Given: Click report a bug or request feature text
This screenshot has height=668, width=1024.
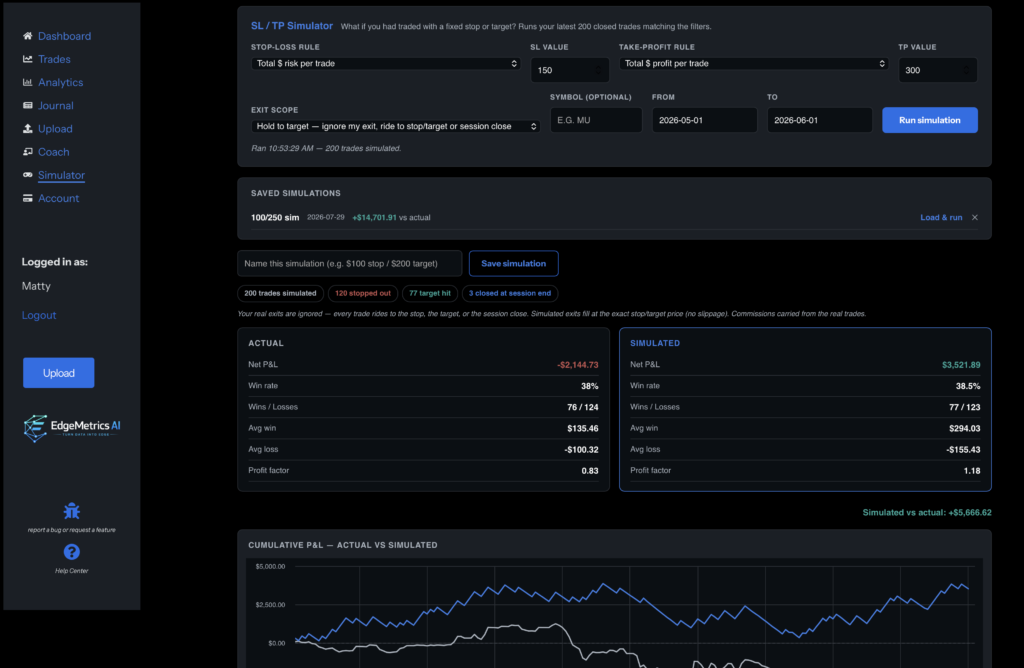Looking at the screenshot, I should point(72,530).
